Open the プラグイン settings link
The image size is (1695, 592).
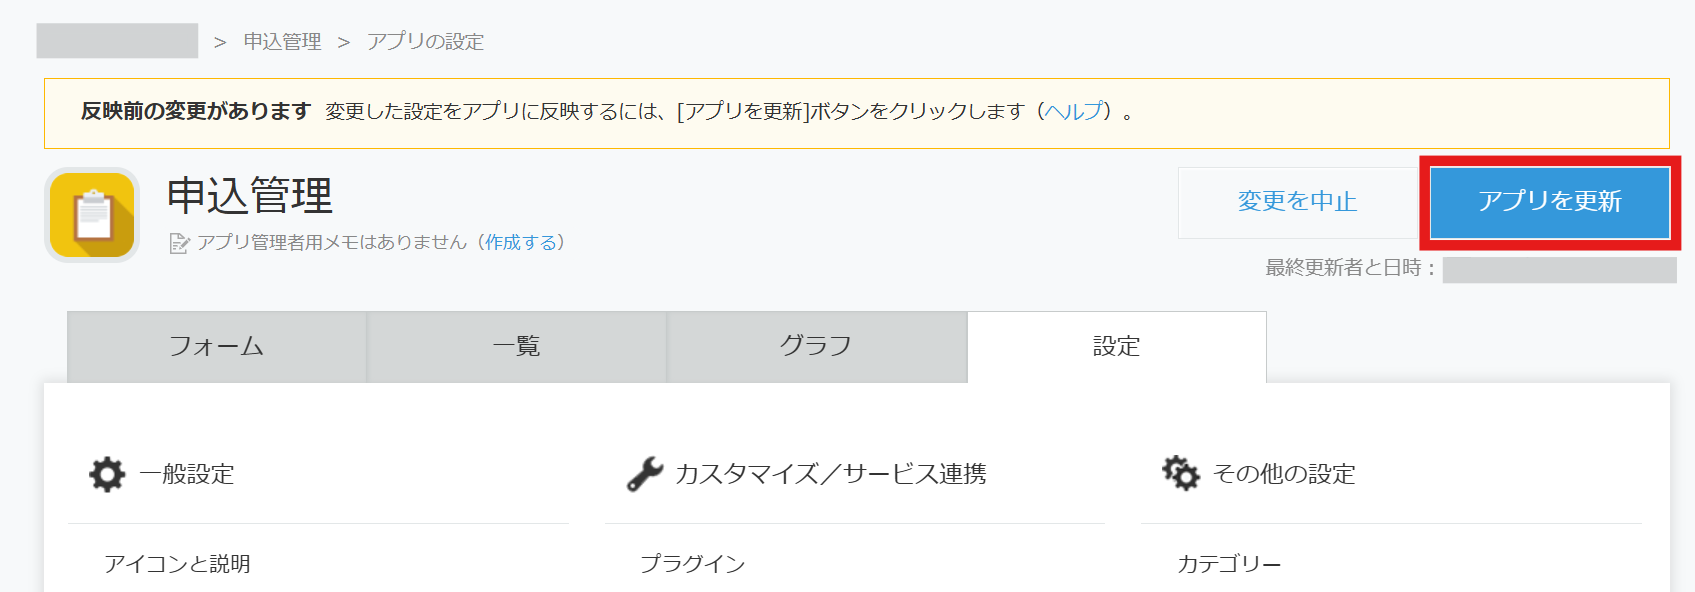[692, 564]
